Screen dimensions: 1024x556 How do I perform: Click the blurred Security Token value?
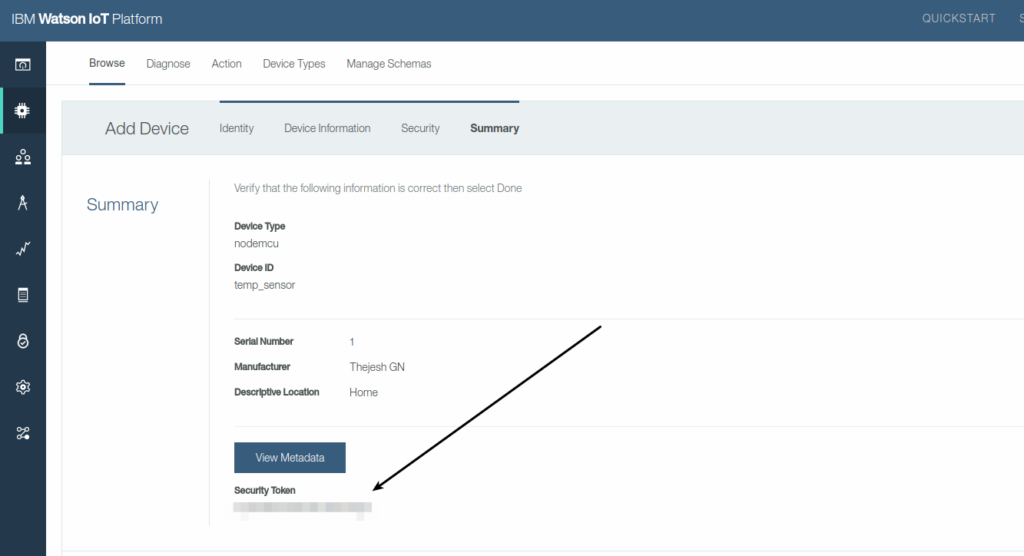302,508
